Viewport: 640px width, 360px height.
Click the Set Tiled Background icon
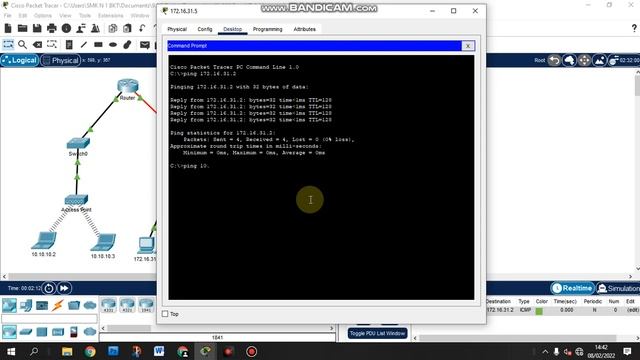click(x=600, y=60)
